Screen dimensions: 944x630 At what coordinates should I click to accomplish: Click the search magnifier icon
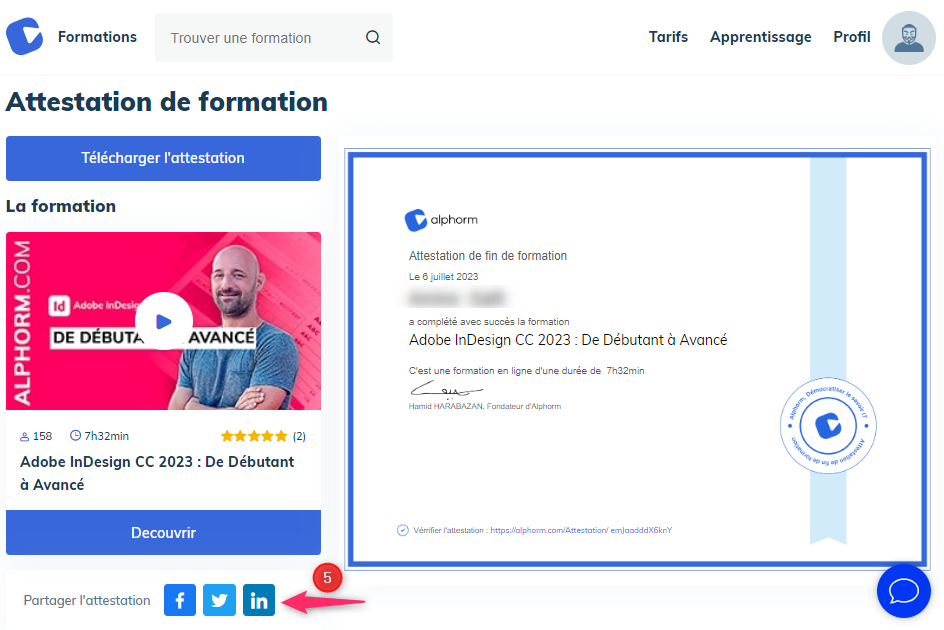click(x=373, y=37)
